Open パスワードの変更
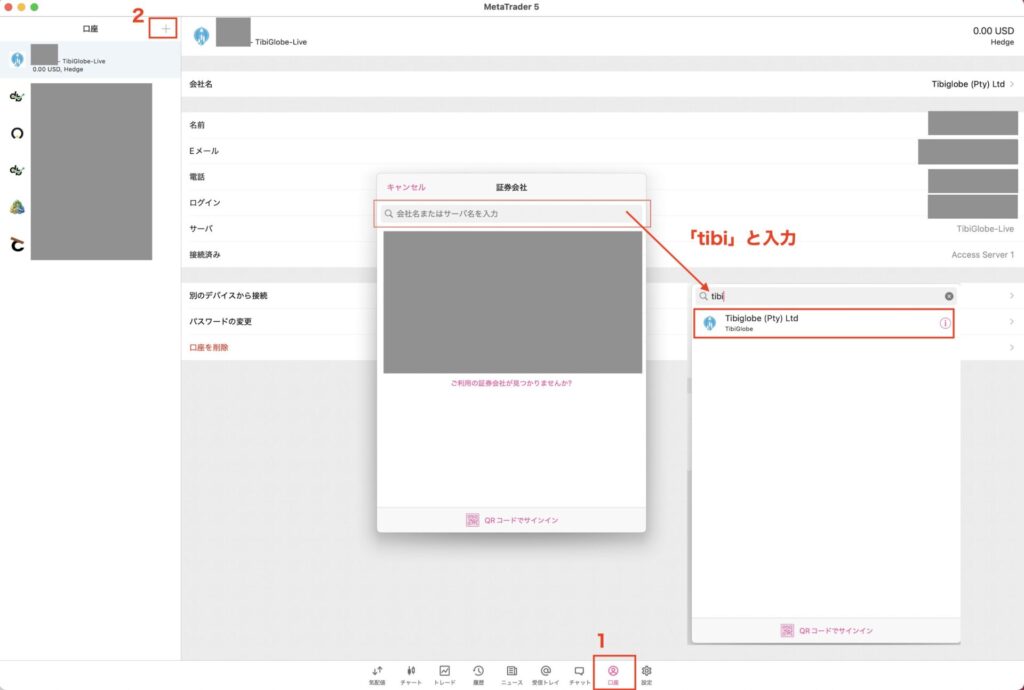Screen dimensions: 1024x690 (x=221, y=322)
